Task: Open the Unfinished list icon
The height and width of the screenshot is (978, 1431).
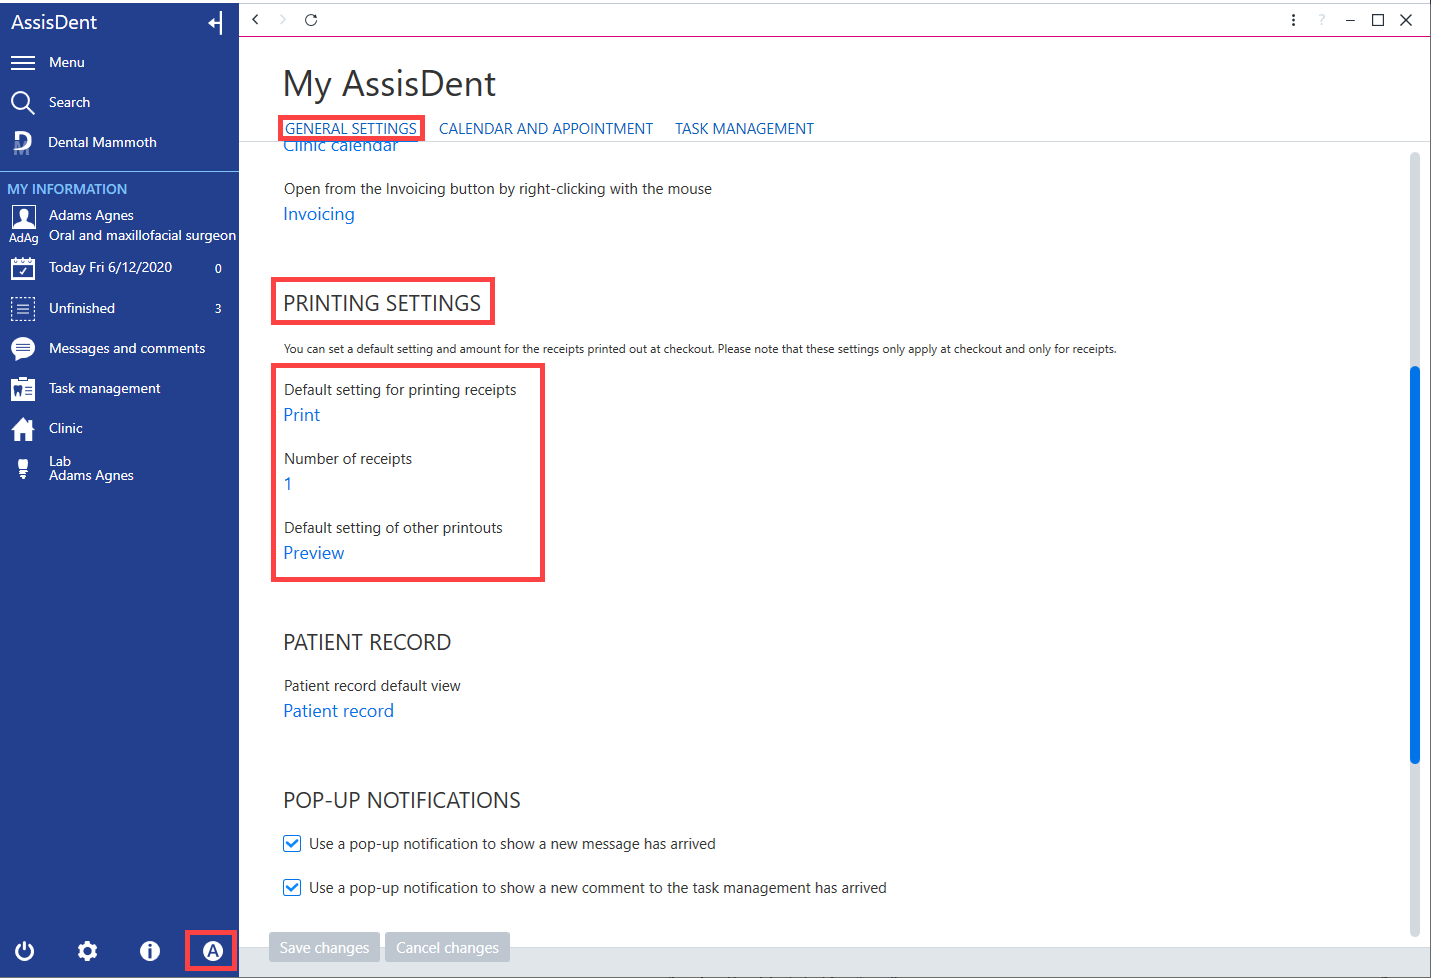Action: pos(23,309)
